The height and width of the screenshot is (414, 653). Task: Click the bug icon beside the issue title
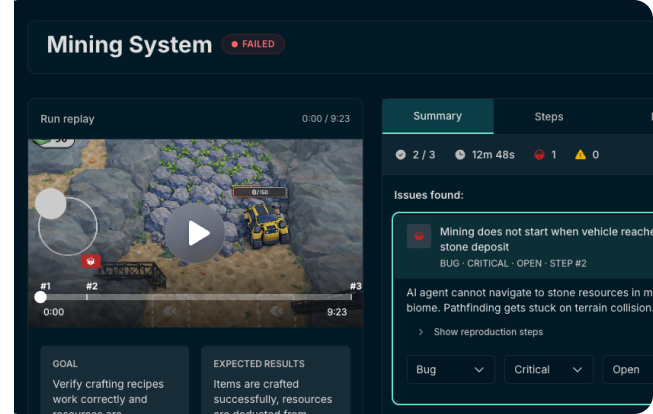(x=419, y=237)
